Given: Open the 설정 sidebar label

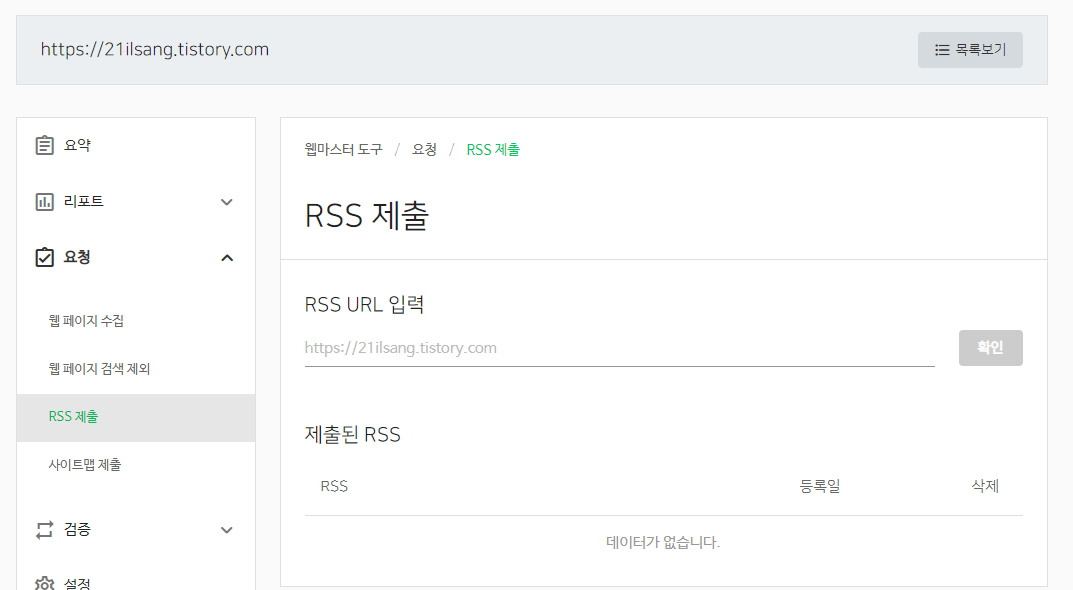Looking at the screenshot, I should (77, 583).
